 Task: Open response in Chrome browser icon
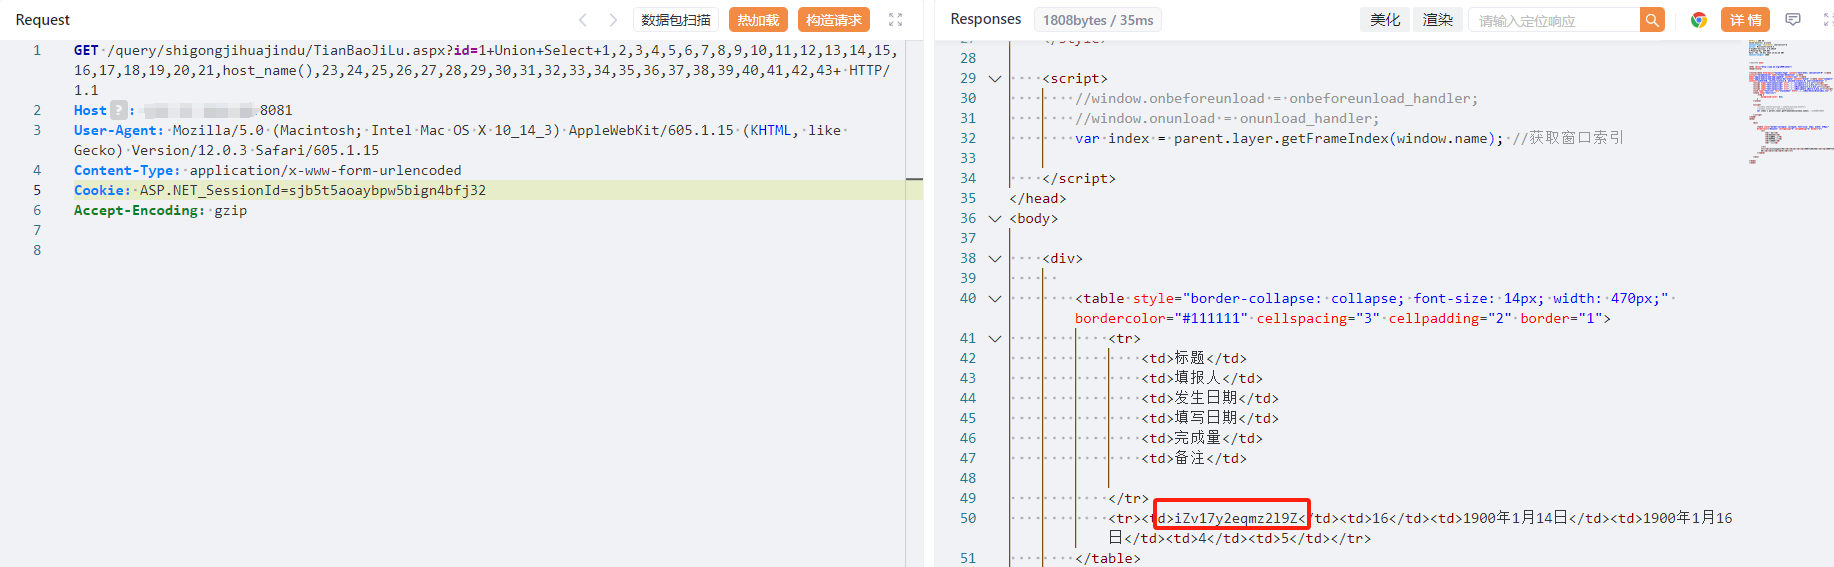point(1698,20)
